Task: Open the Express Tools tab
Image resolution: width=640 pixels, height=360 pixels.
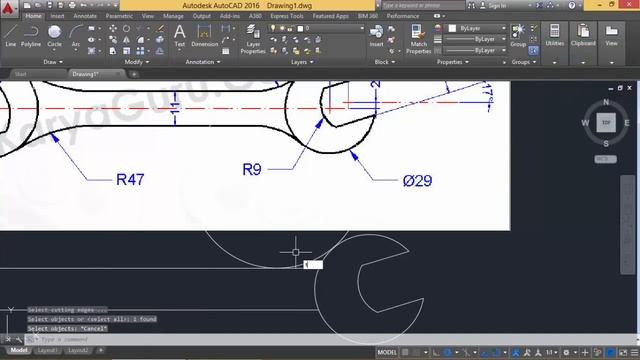Action: coord(287,16)
